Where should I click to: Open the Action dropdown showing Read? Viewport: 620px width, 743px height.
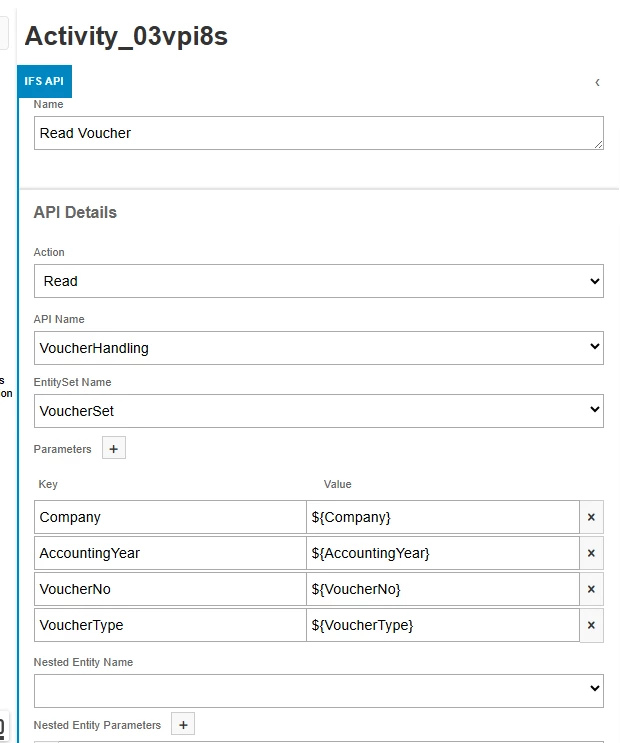[318, 281]
